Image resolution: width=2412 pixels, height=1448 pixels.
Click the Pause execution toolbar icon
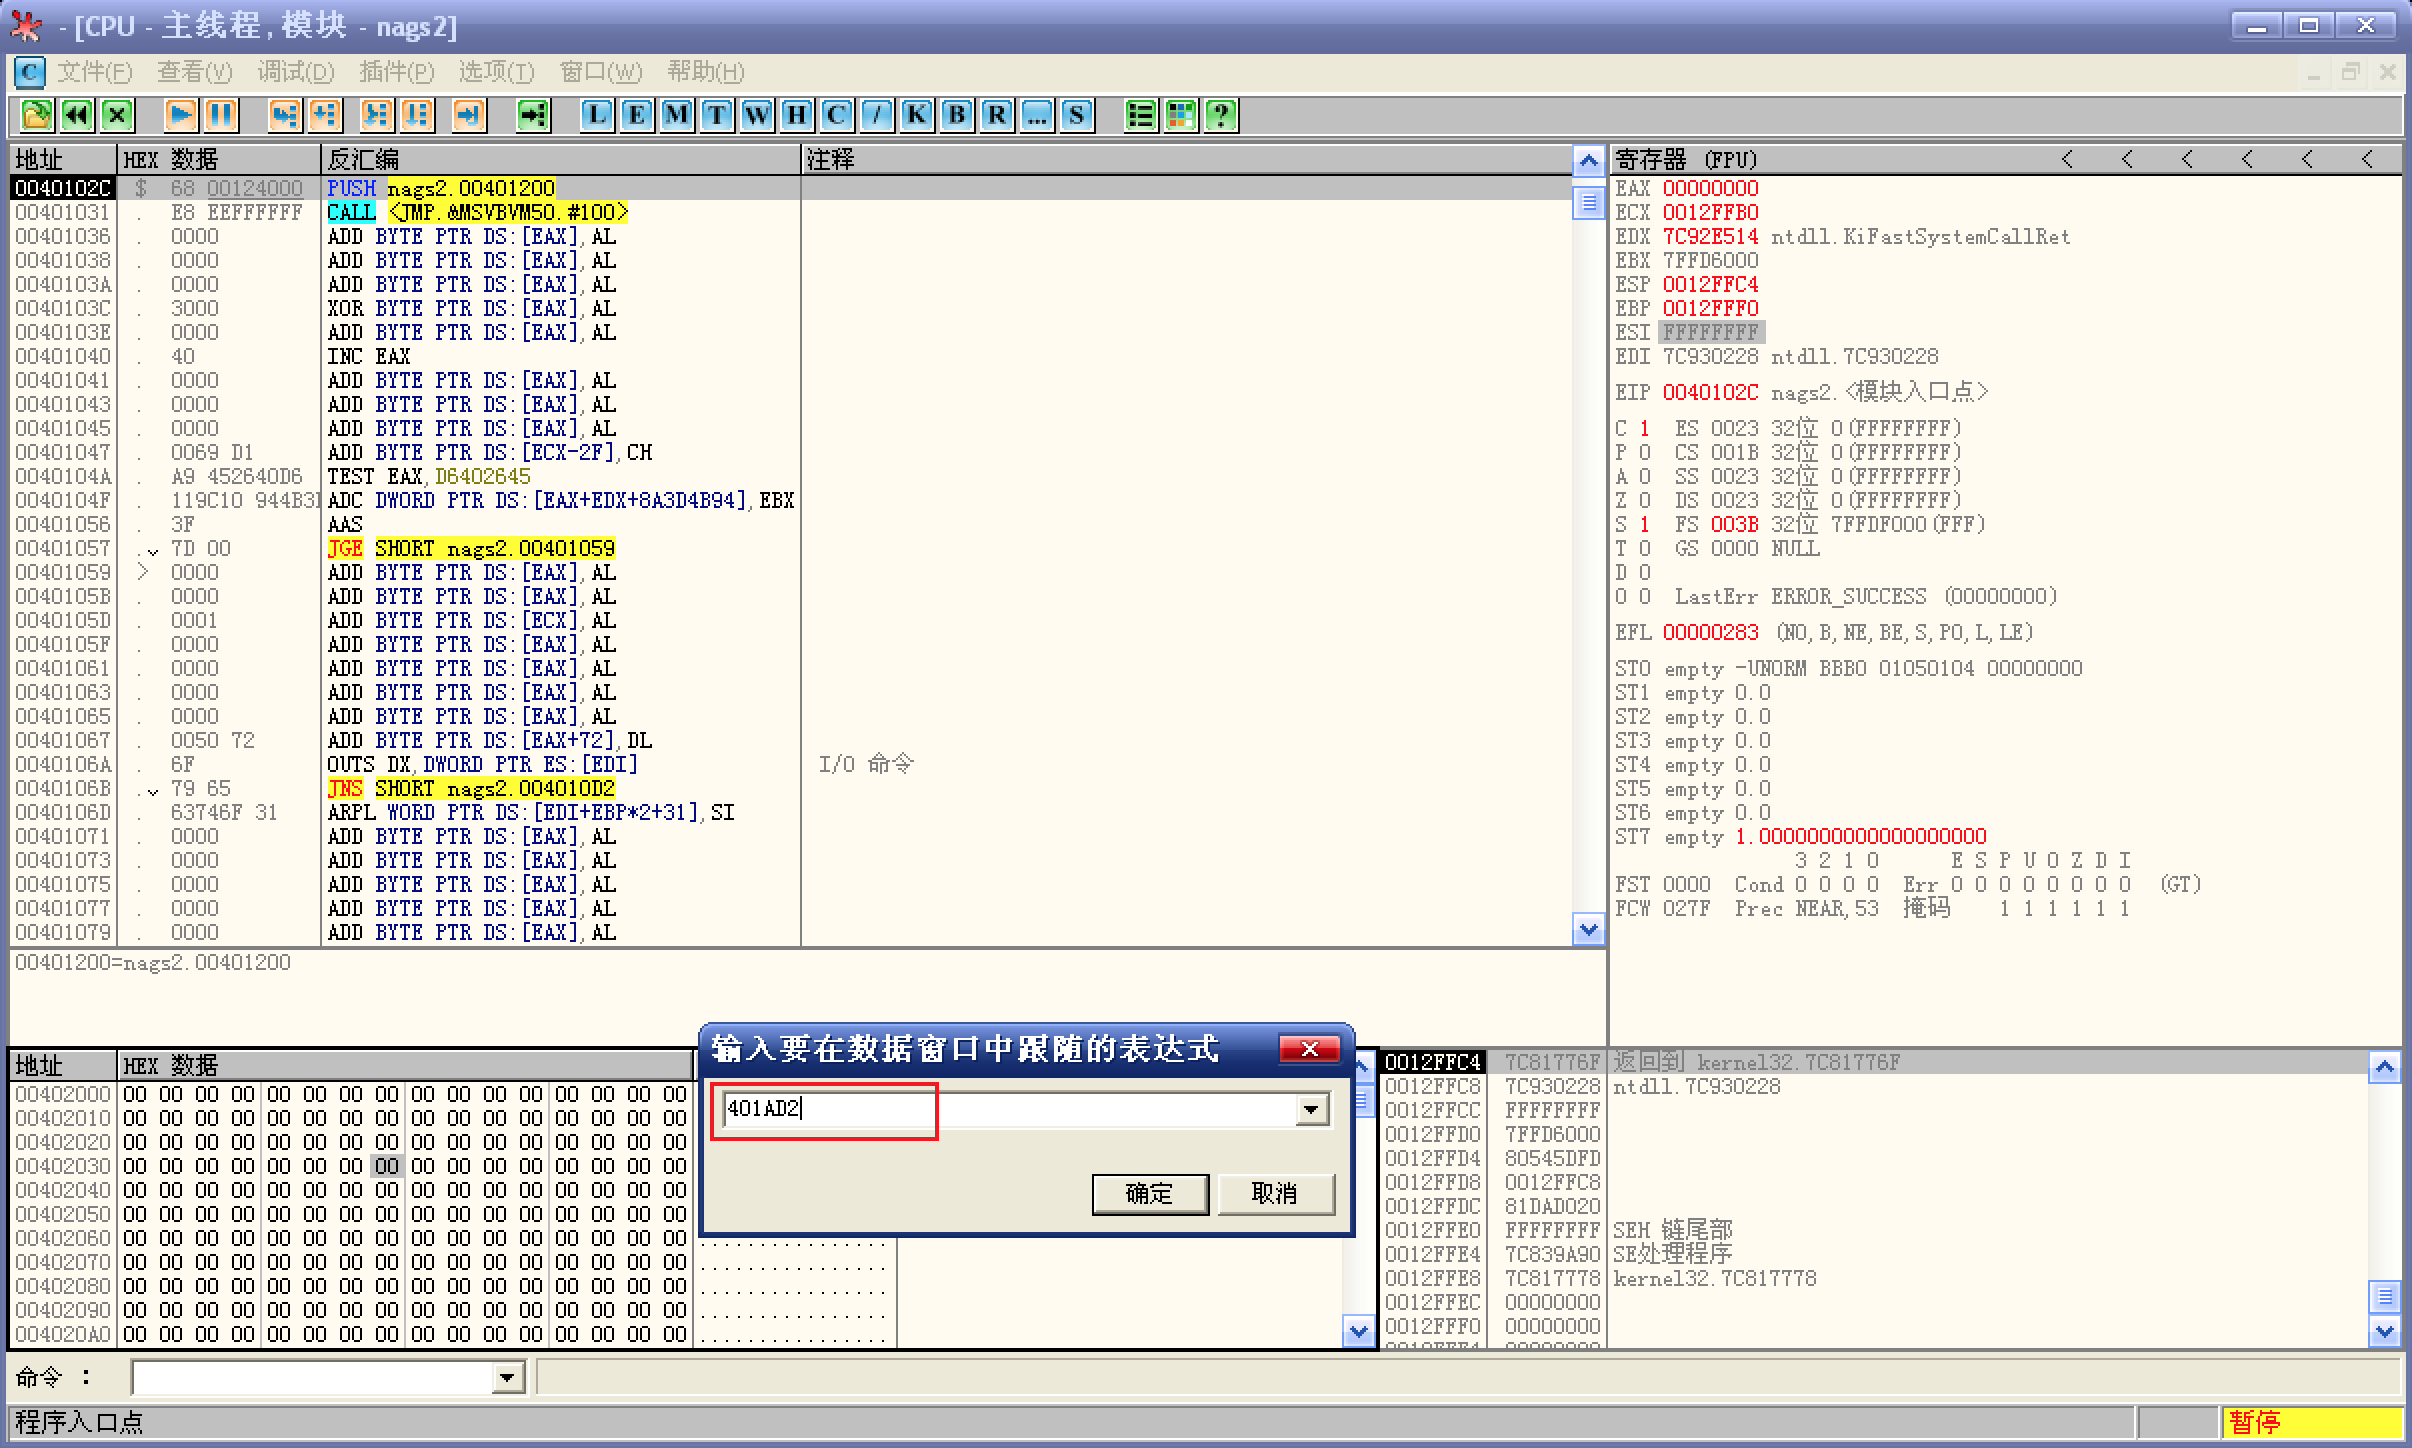coord(221,115)
